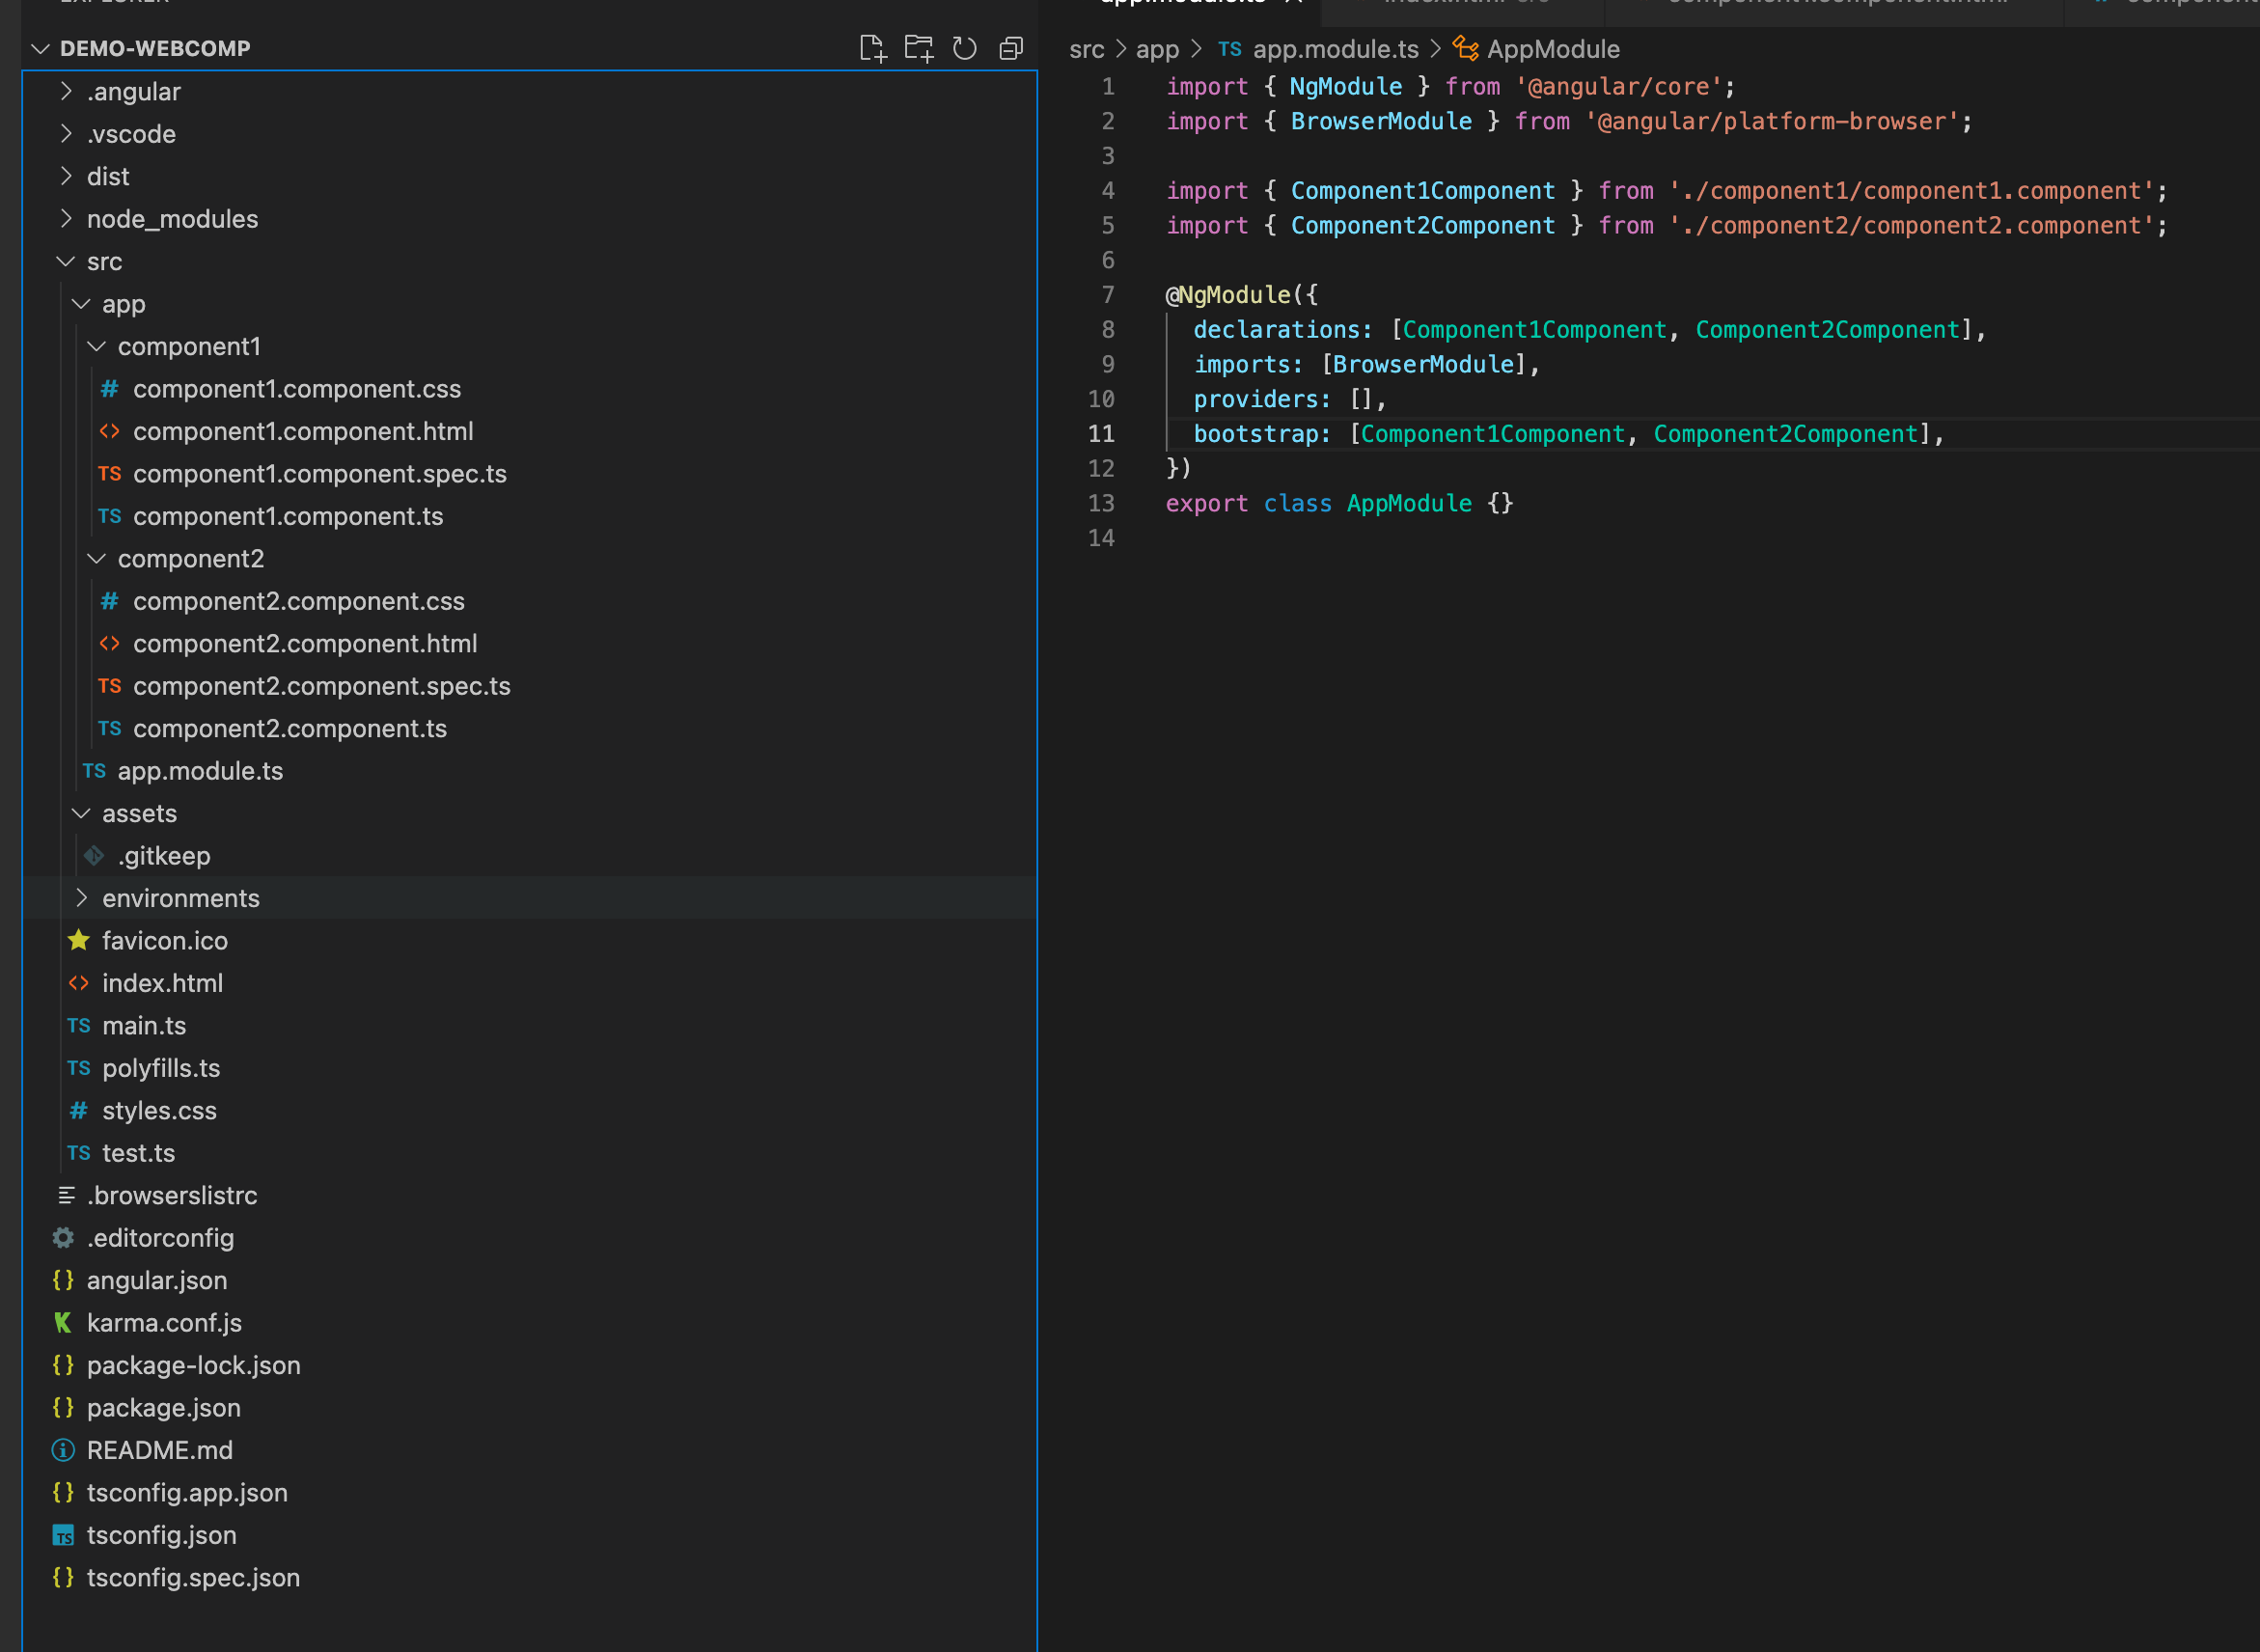The height and width of the screenshot is (1652, 2260).
Task: Click NgModule in the first import line
Action: 1346,87
